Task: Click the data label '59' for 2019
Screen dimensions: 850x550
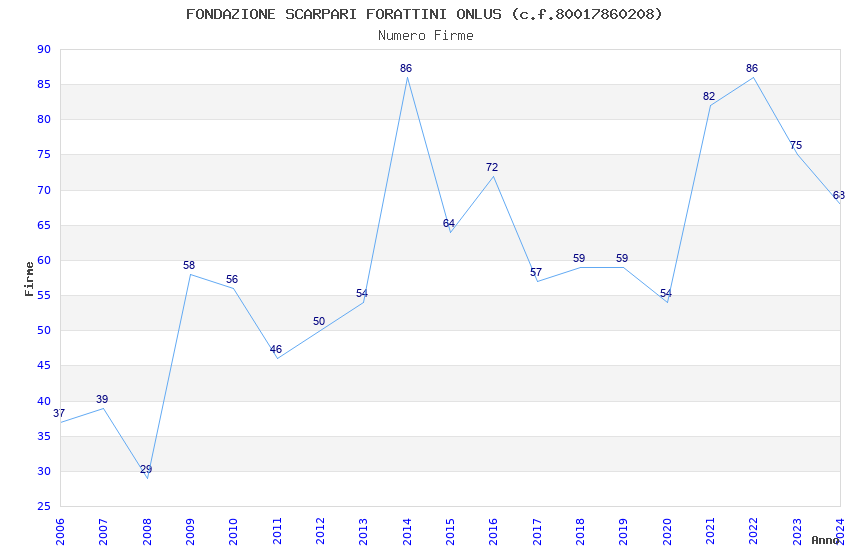Action: [x=622, y=258]
